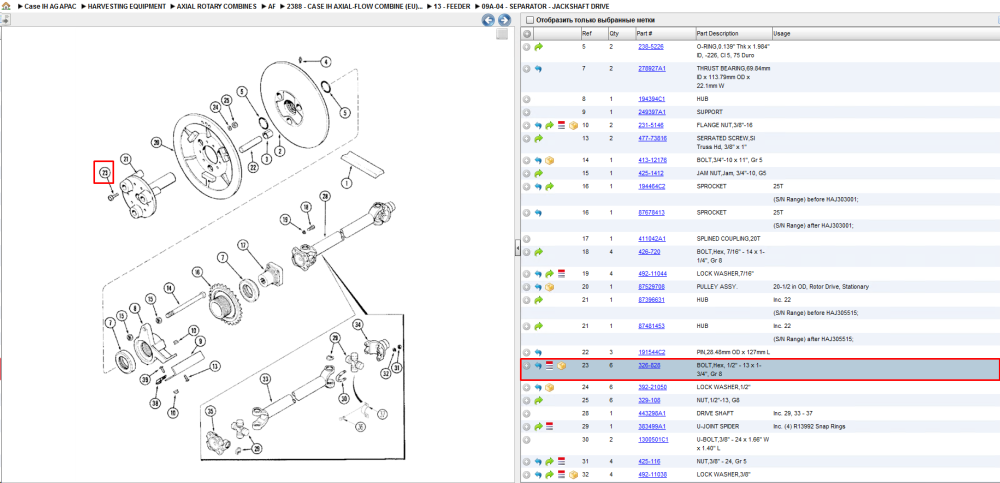Open '2388 - CASE IH AXIAL-FLOW COMBINE' breadcrumb
Viewport: 1000px width, 483px height.
355,6
